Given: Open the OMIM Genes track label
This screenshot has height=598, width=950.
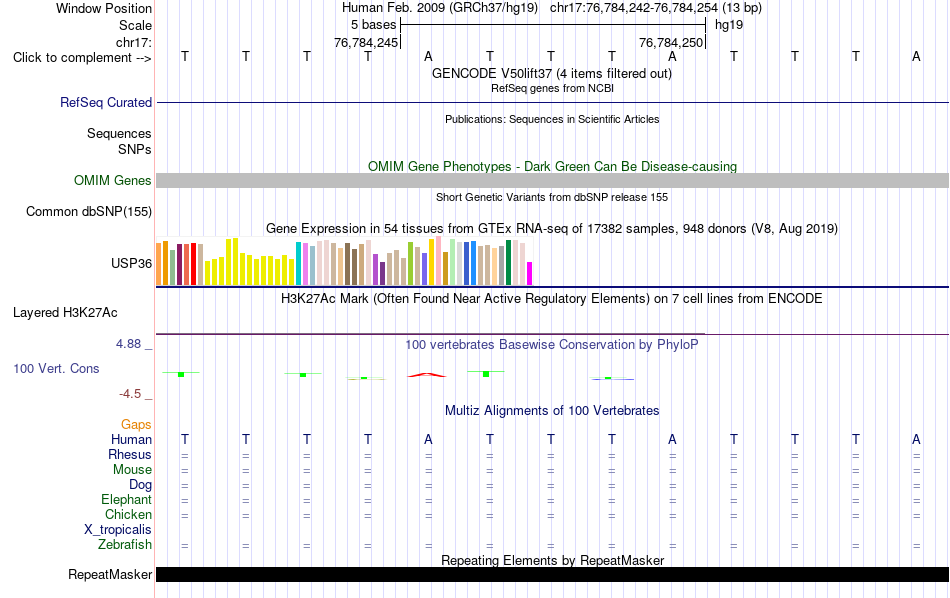Looking at the screenshot, I should [112, 181].
